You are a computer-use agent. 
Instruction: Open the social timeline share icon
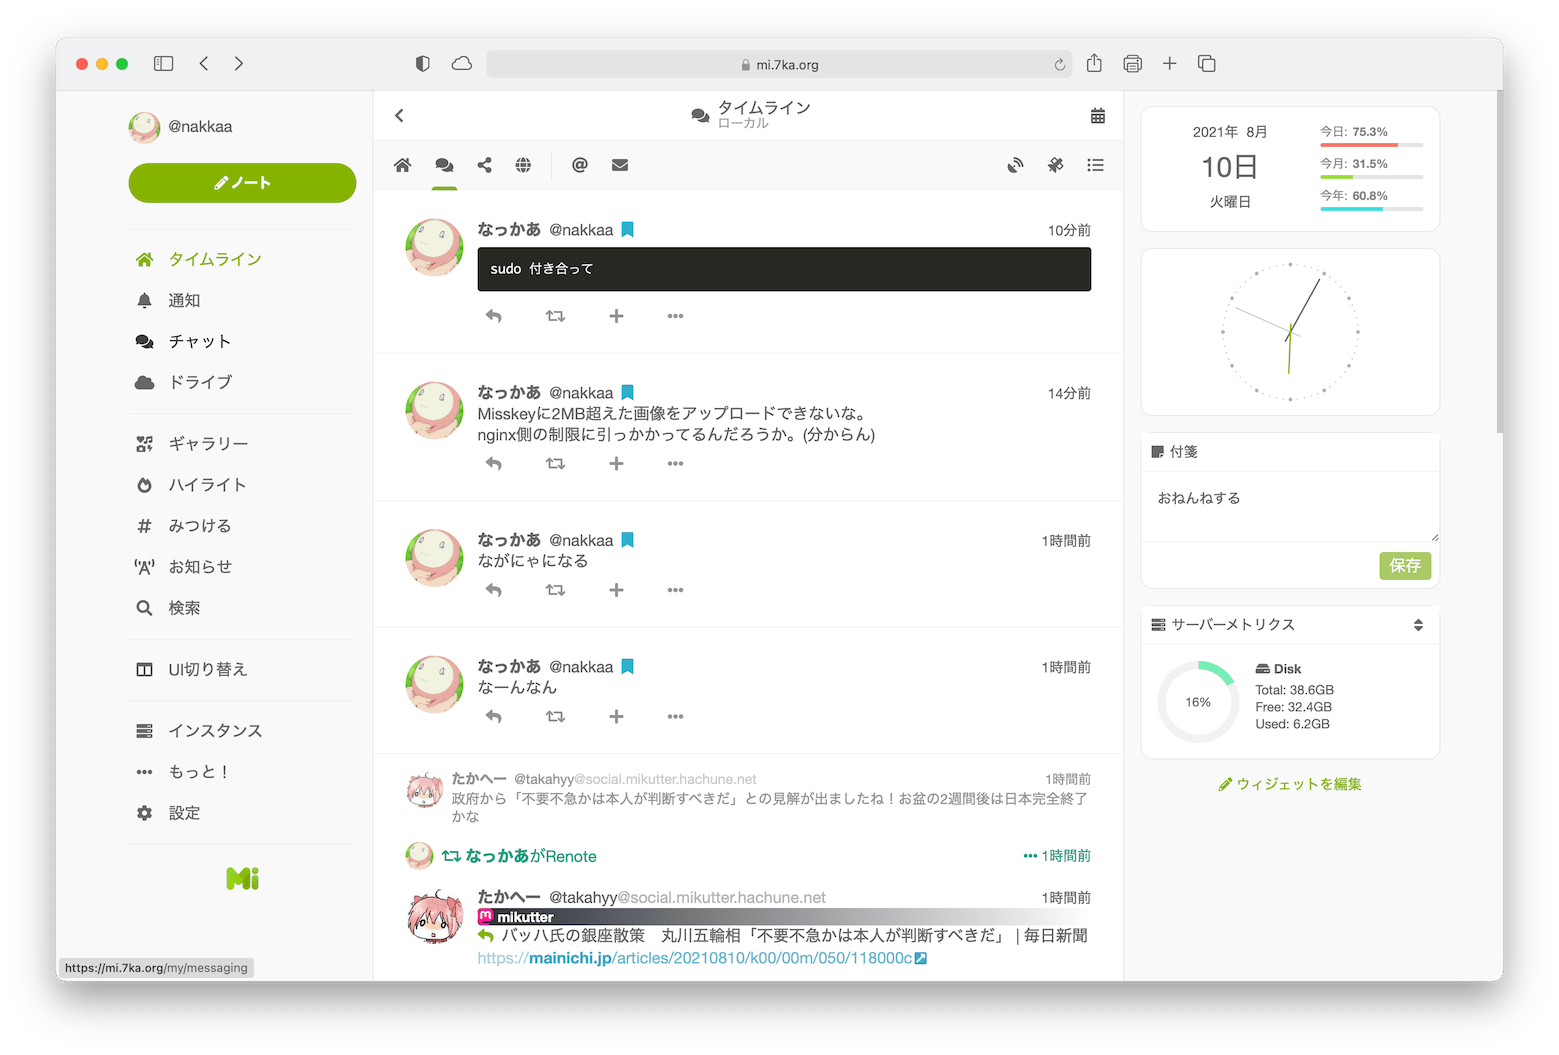484,165
